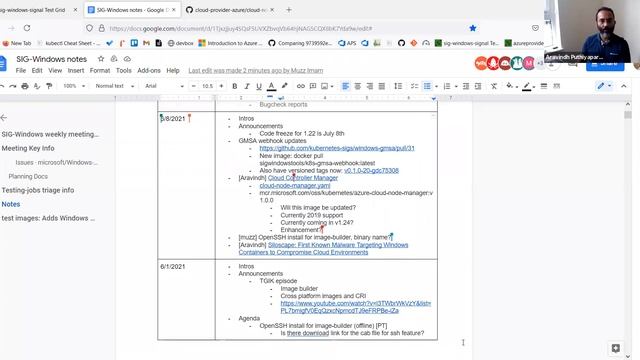640x360 pixels.
Task: Open the Insert menu
Action: pyautogui.click(x=76, y=71)
